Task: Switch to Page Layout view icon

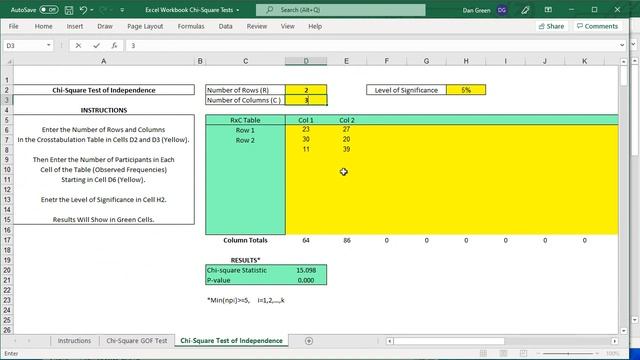Action: (x=503, y=353)
